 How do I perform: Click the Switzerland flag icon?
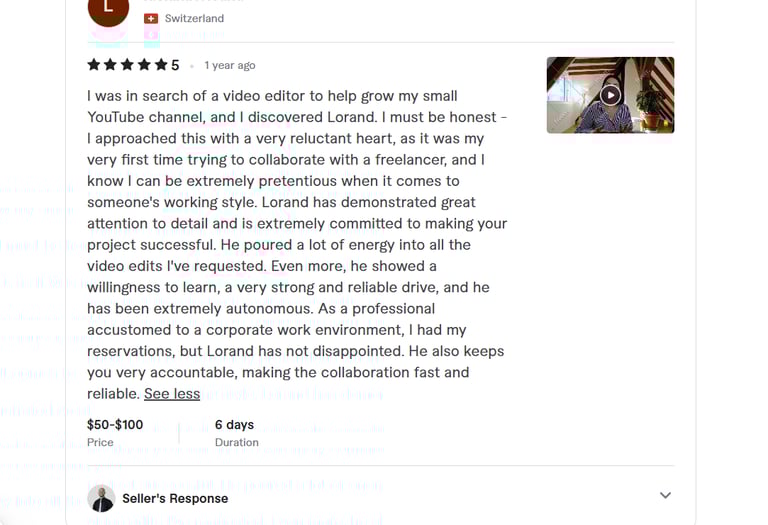(x=151, y=19)
